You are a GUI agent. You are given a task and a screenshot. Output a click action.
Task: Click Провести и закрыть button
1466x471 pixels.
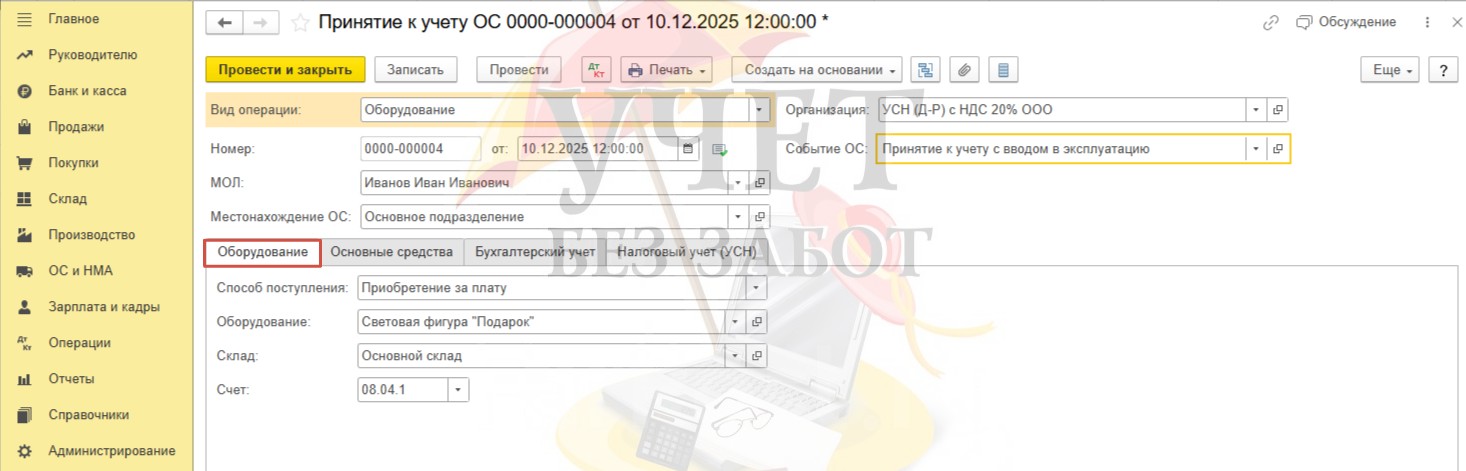click(x=285, y=70)
